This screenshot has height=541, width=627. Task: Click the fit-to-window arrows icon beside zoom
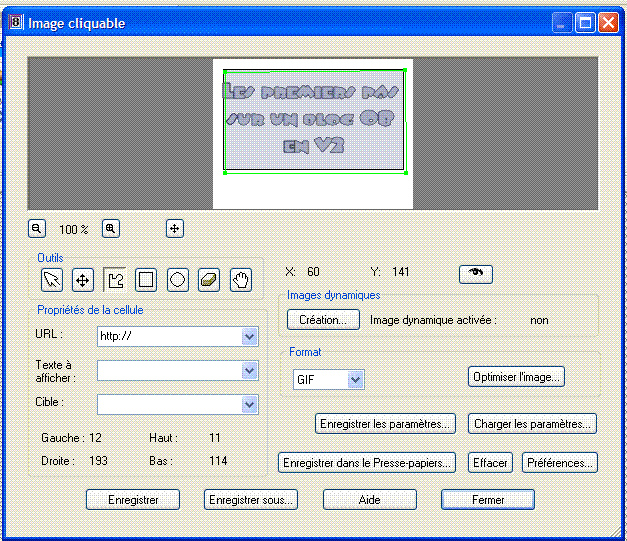[174, 228]
